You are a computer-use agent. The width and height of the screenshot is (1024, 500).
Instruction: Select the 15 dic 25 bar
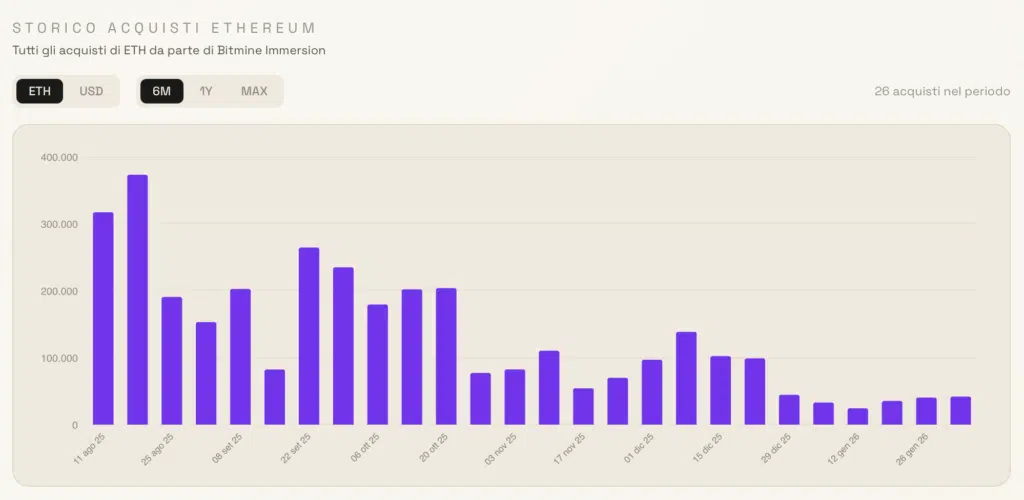[x=720, y=390]
